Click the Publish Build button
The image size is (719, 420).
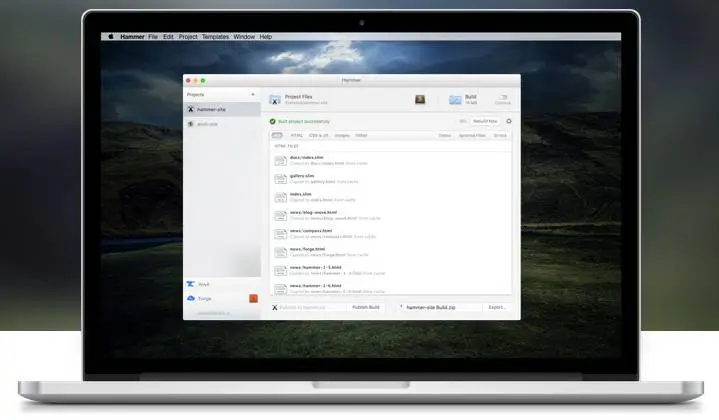click(365, 307)
